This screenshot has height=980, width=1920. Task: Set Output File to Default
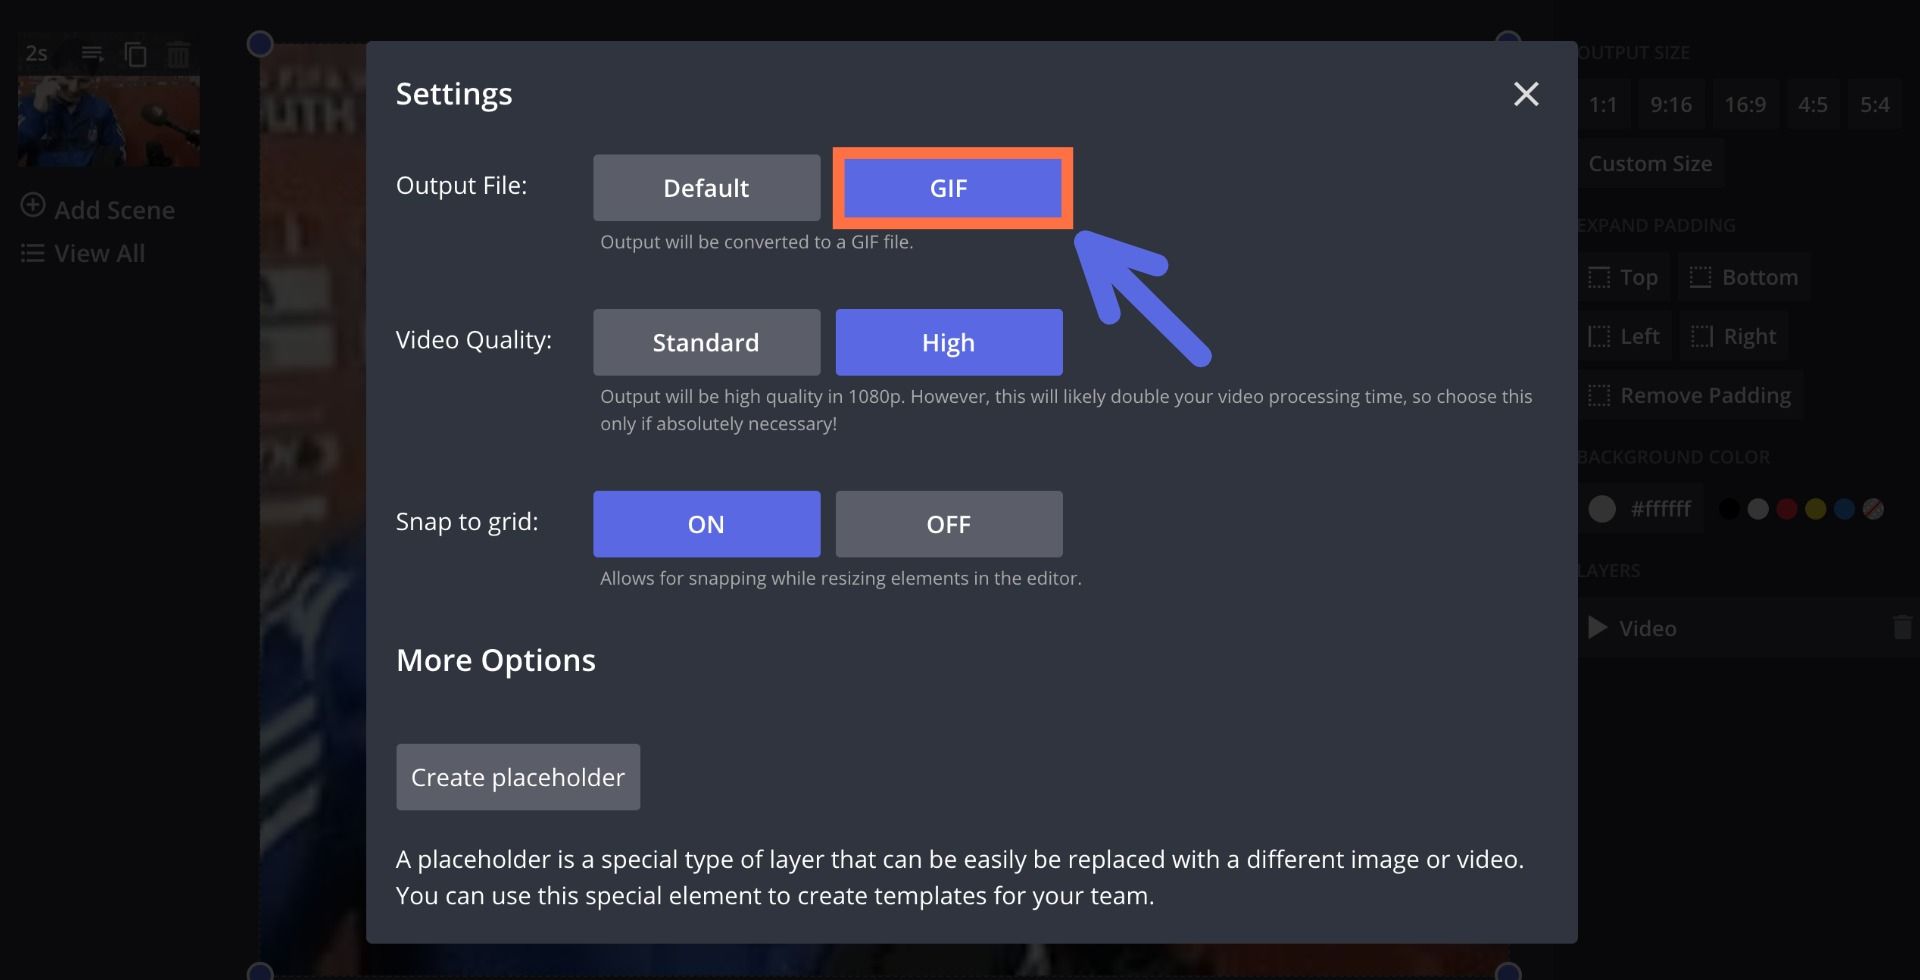(x=706, y=188)
